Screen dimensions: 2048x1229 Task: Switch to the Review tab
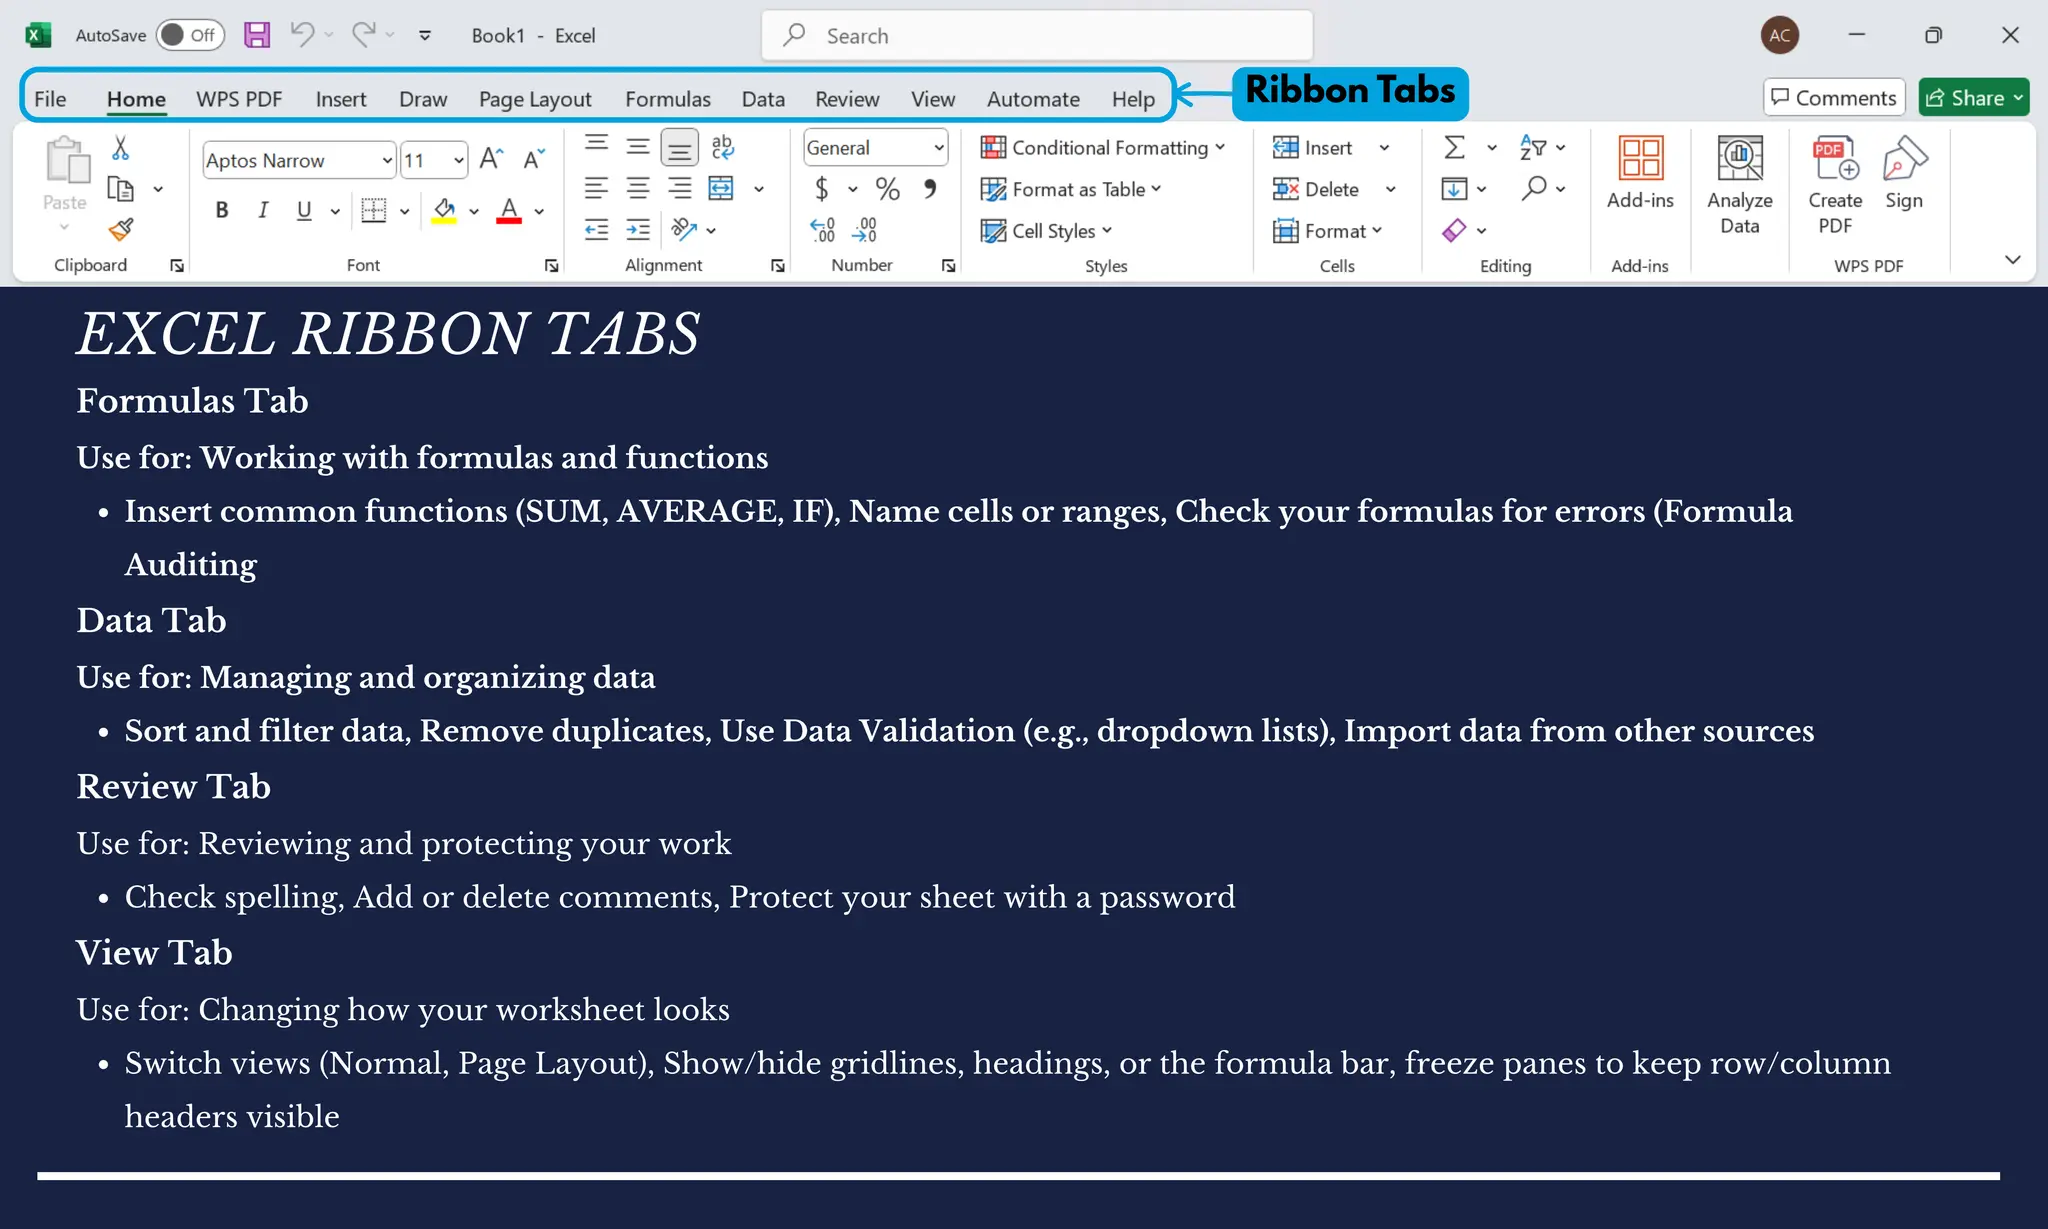point(847,98)
